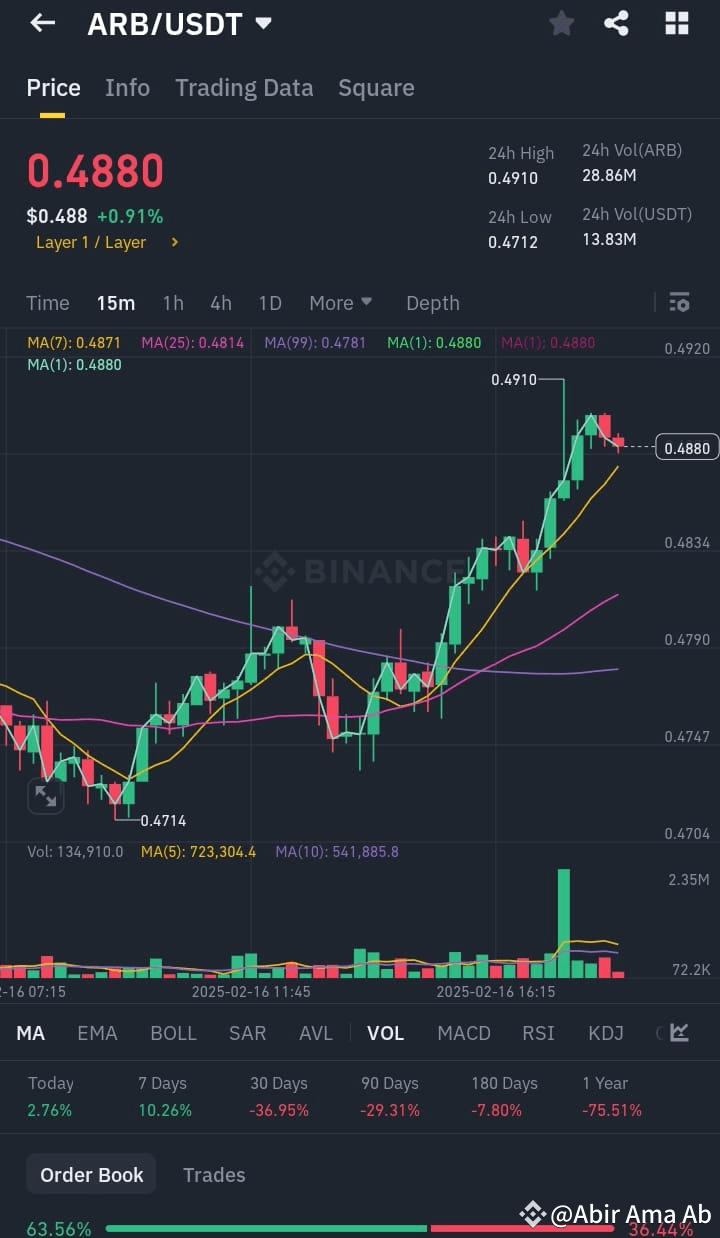Toggle the MA overlay indicator

click(30, 1033)
